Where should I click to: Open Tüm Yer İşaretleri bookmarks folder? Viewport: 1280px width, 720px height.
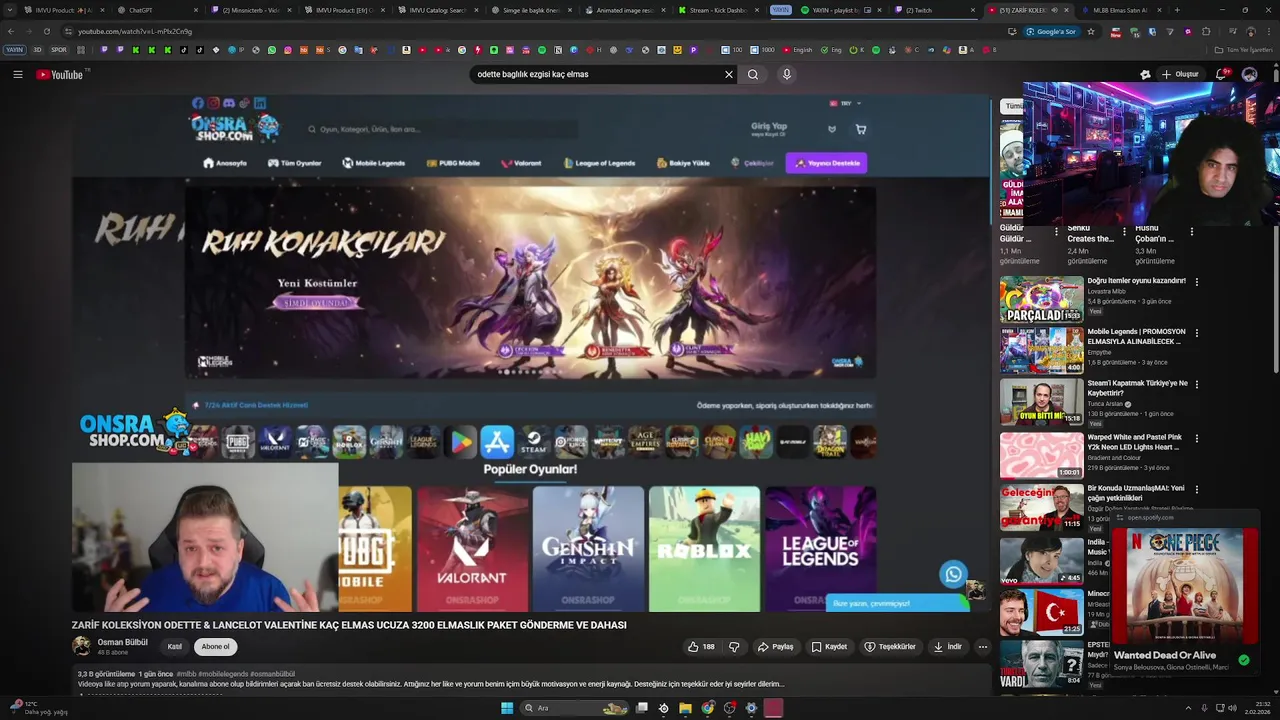pos(1243,49)
